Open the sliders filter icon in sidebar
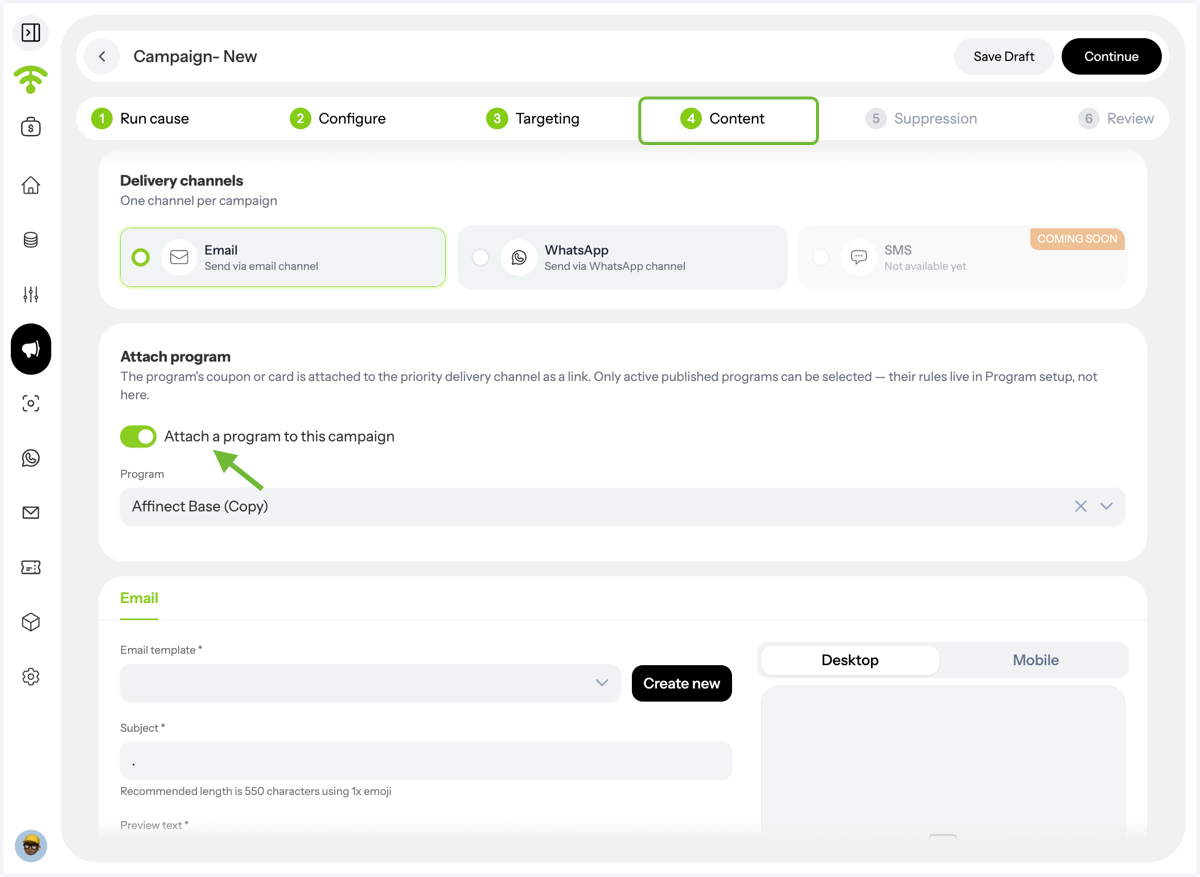This screenshot has height=877, width=1200. pos(31,294)
